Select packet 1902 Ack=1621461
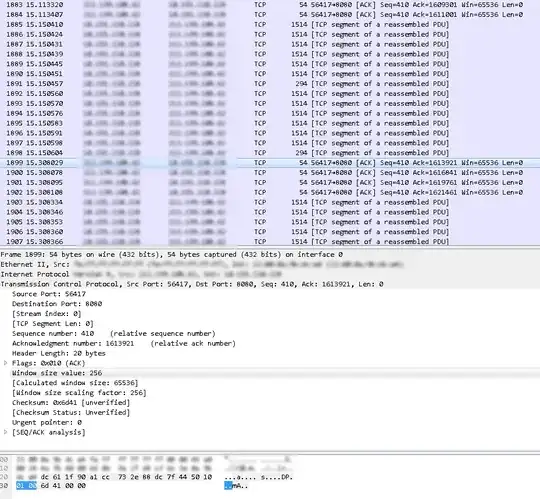 pyautogui.click(x=270, y=192)
